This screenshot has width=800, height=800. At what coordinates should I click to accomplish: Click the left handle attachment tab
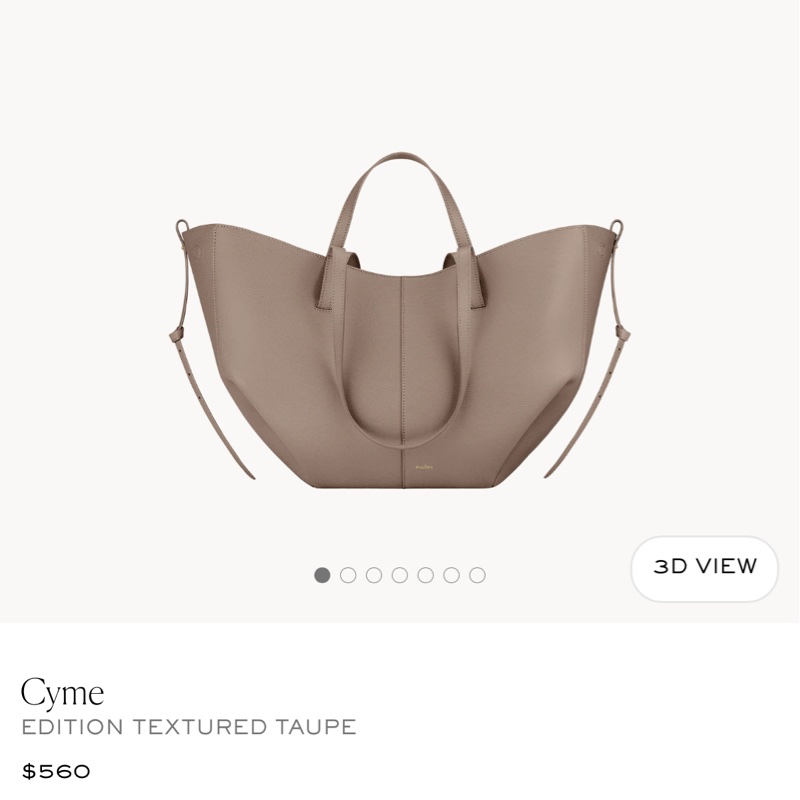pos(327,279)
